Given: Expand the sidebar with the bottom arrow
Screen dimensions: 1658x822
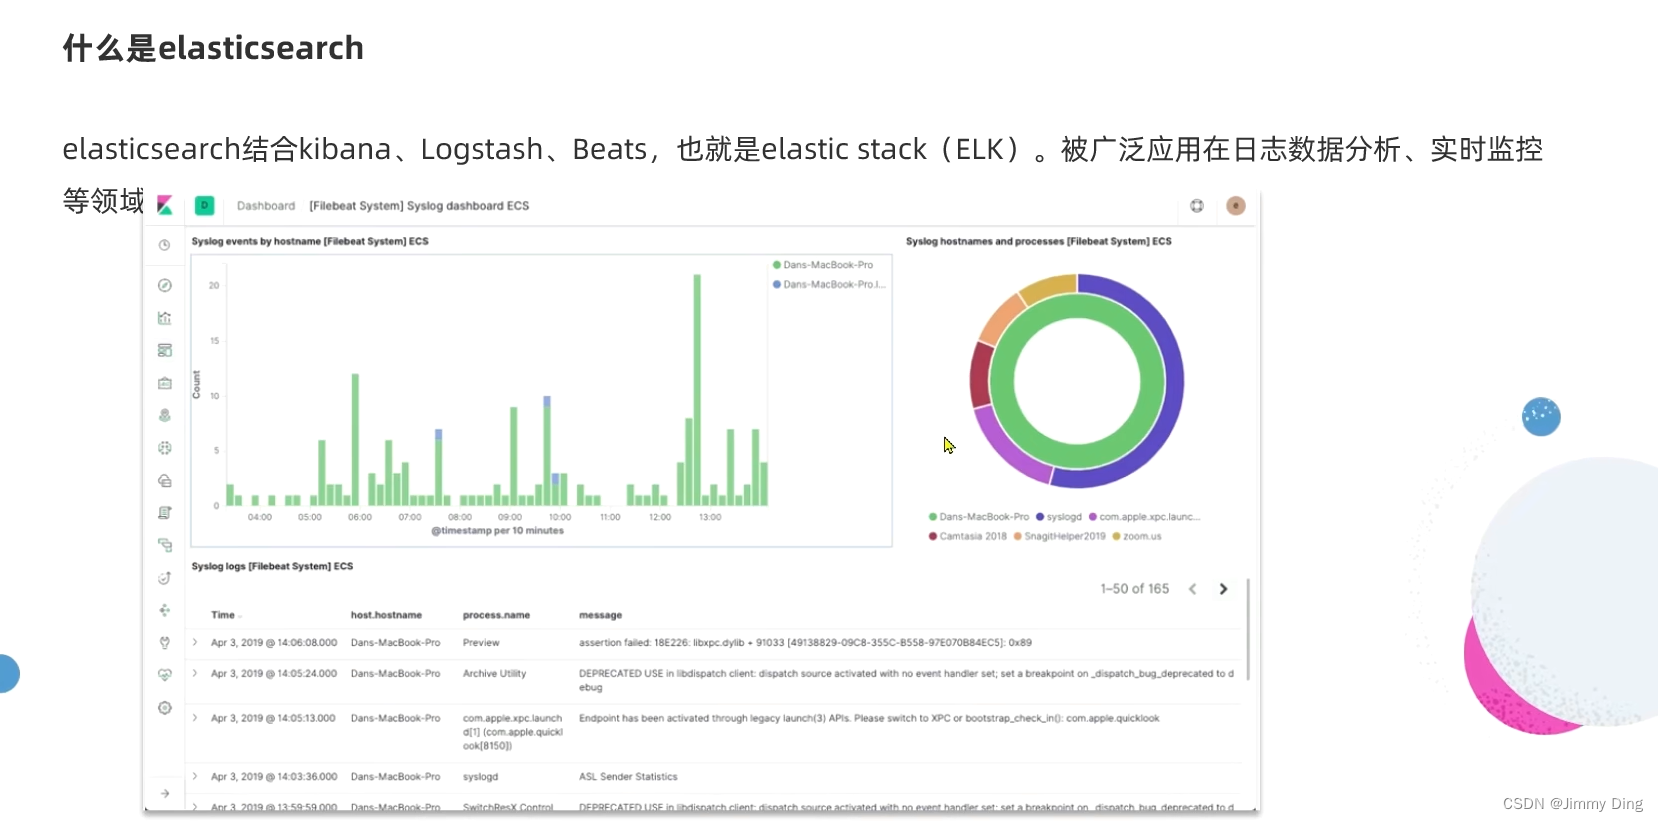Looking at the screenshot, I should pyautogui.click(x=165, y=793).
